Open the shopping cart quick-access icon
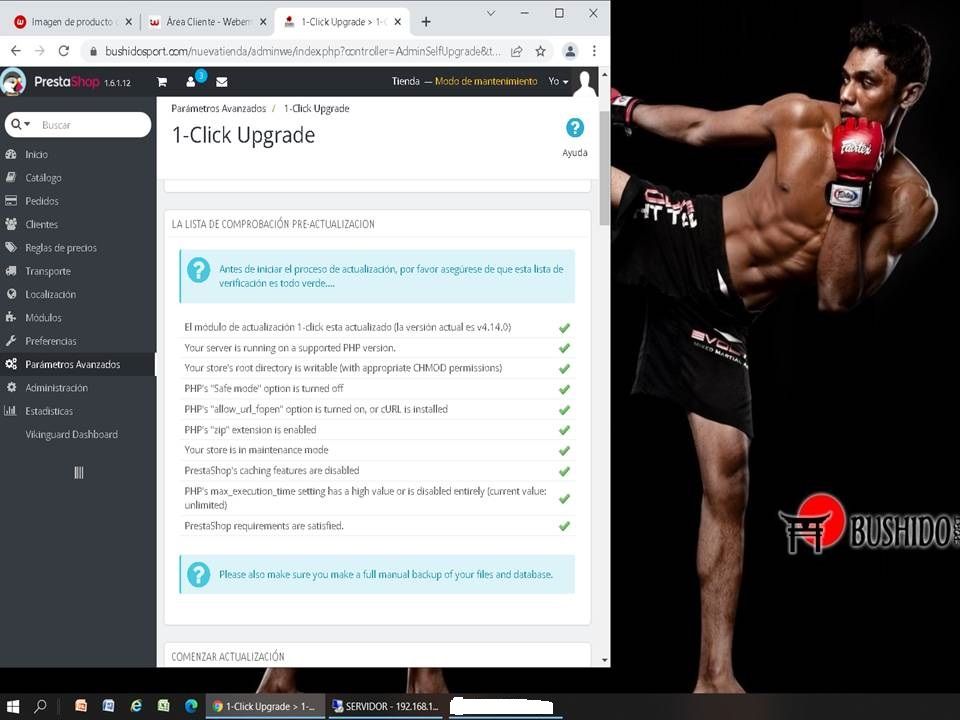The image size is (960, 720). point(162,81)
